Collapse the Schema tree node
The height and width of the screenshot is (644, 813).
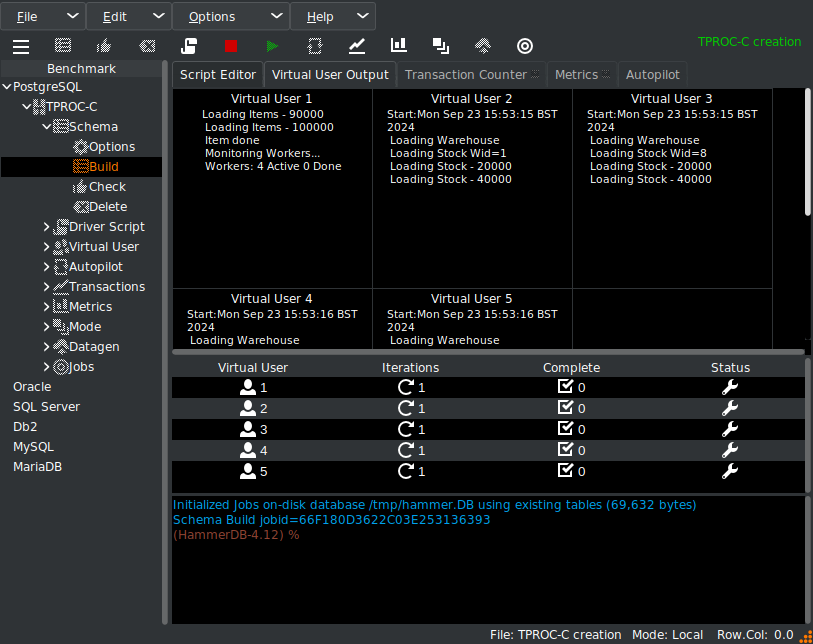pos(47,127)
